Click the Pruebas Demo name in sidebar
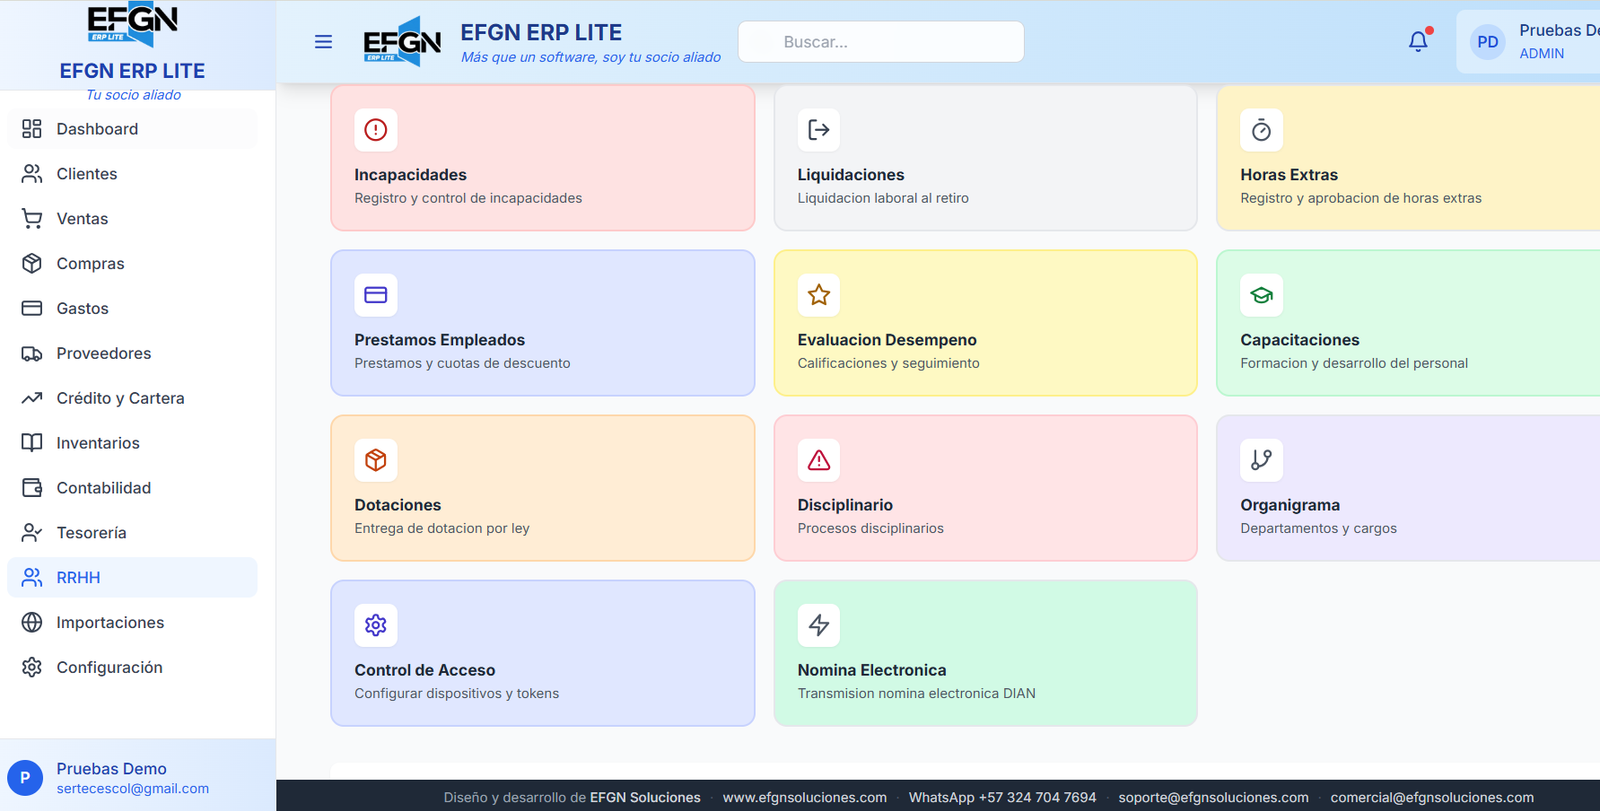 point(111,768)
